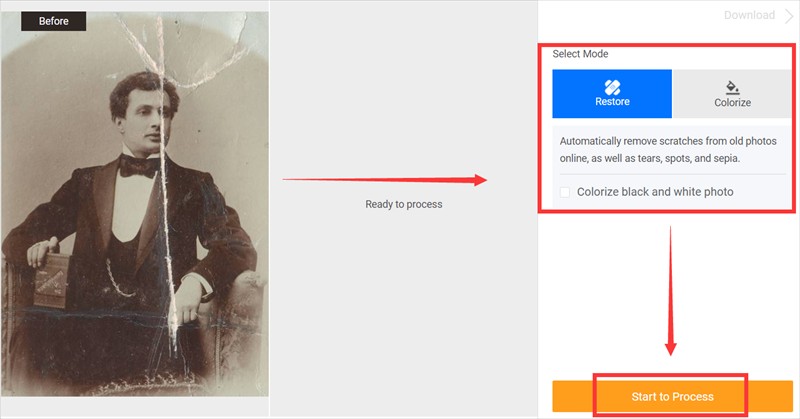Click the Select Mode heading
This screenshot has width=800, height=419.
point(580,54)
